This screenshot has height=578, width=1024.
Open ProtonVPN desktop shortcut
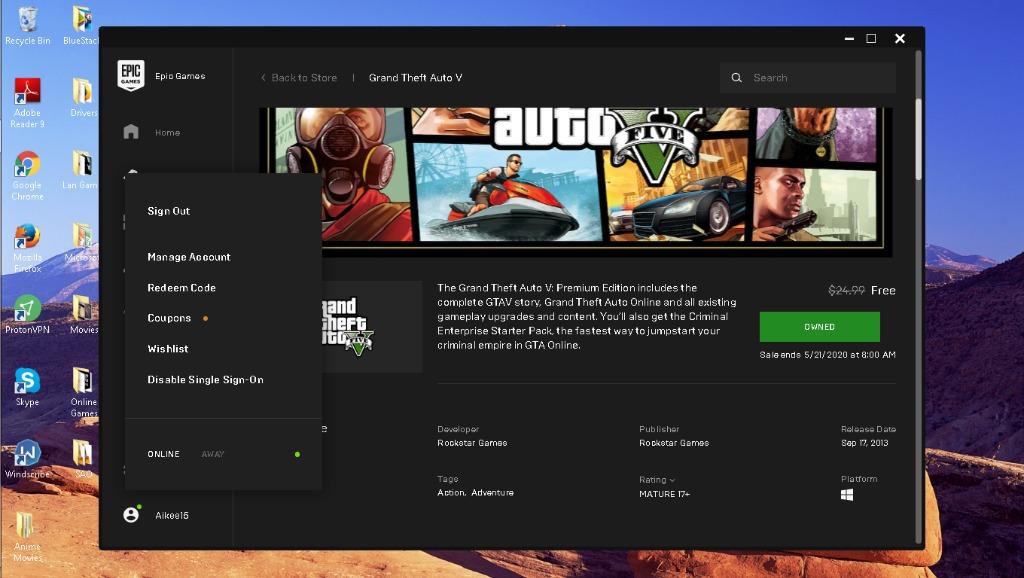(27, 315)
